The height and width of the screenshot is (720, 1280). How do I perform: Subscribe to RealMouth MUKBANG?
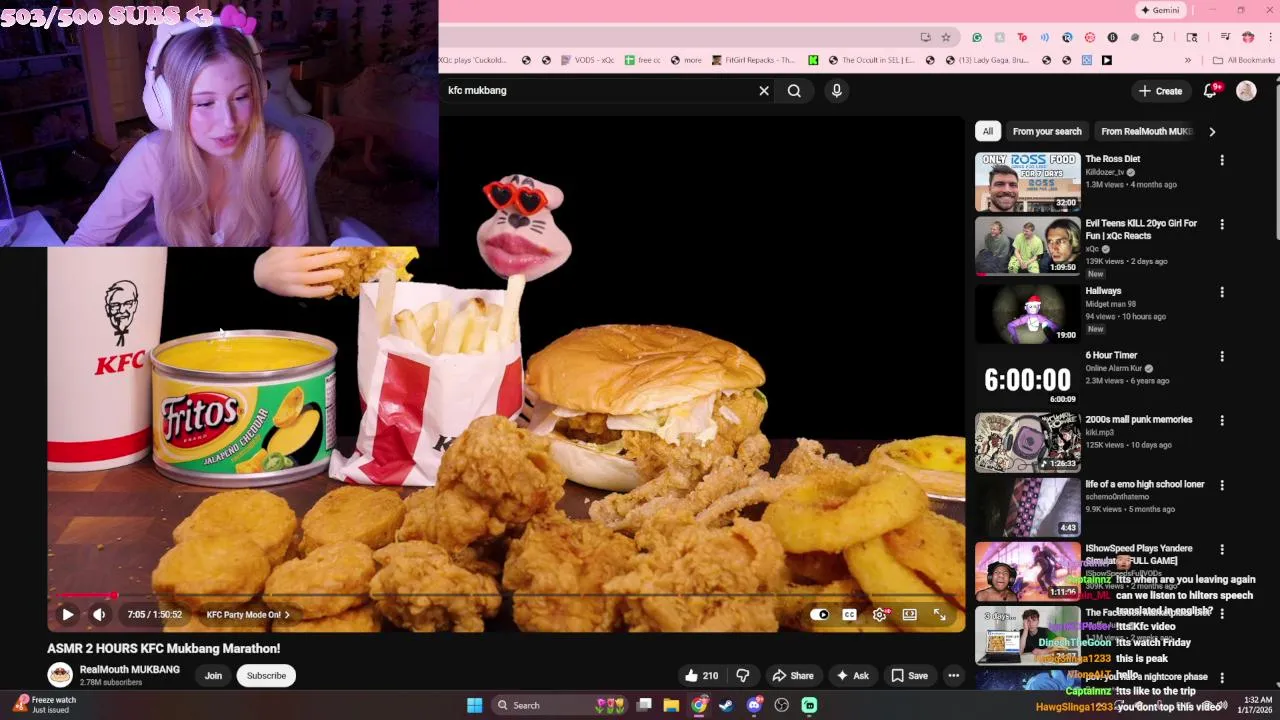(x=266, y=676)
